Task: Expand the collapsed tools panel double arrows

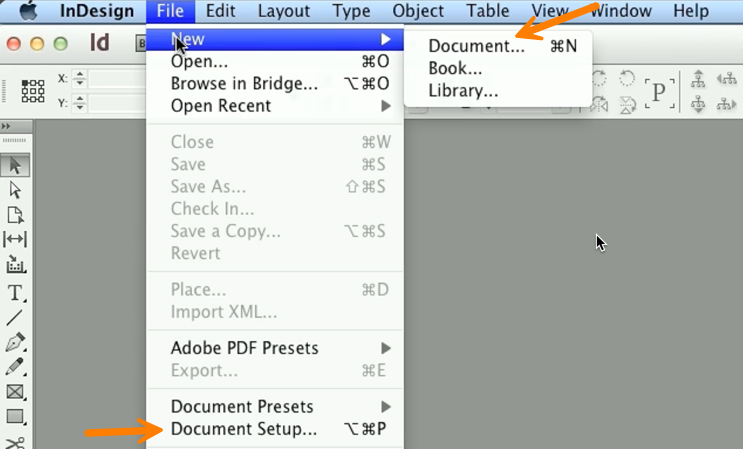Action: (x=6, y=126)
